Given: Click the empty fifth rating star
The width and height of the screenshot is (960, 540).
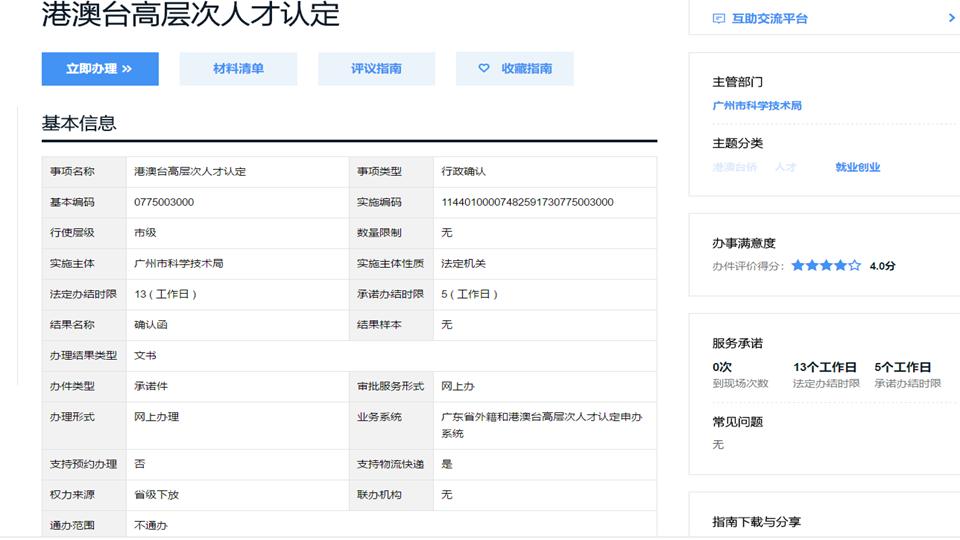Looking at the screenshot, I should coord(854,266).
